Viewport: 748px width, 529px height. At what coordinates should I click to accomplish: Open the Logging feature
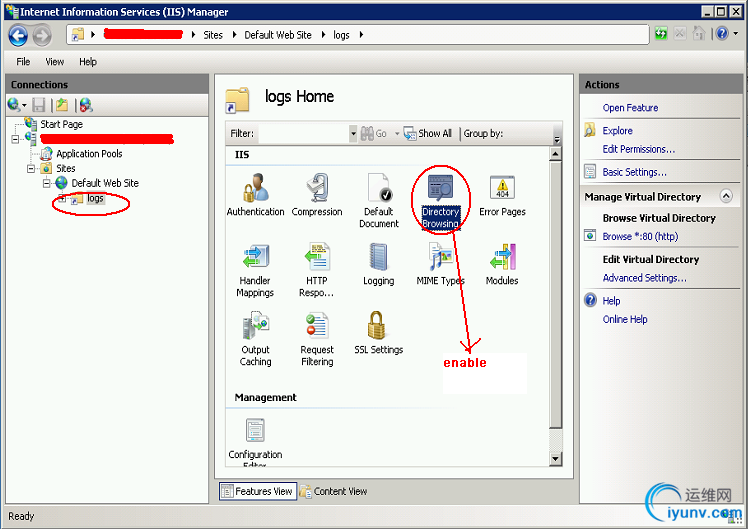coord(379,264)
